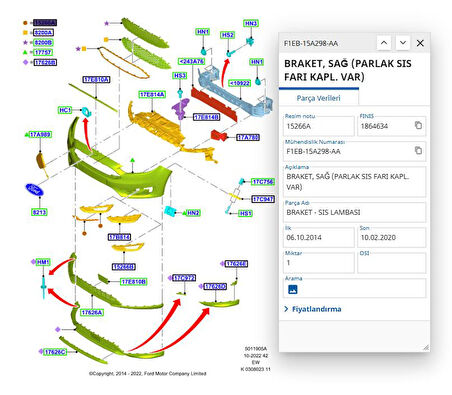Screen dimensions: 452x395
Task: Select the purple bracket part near 17E814B
Action: pos(181,108)
